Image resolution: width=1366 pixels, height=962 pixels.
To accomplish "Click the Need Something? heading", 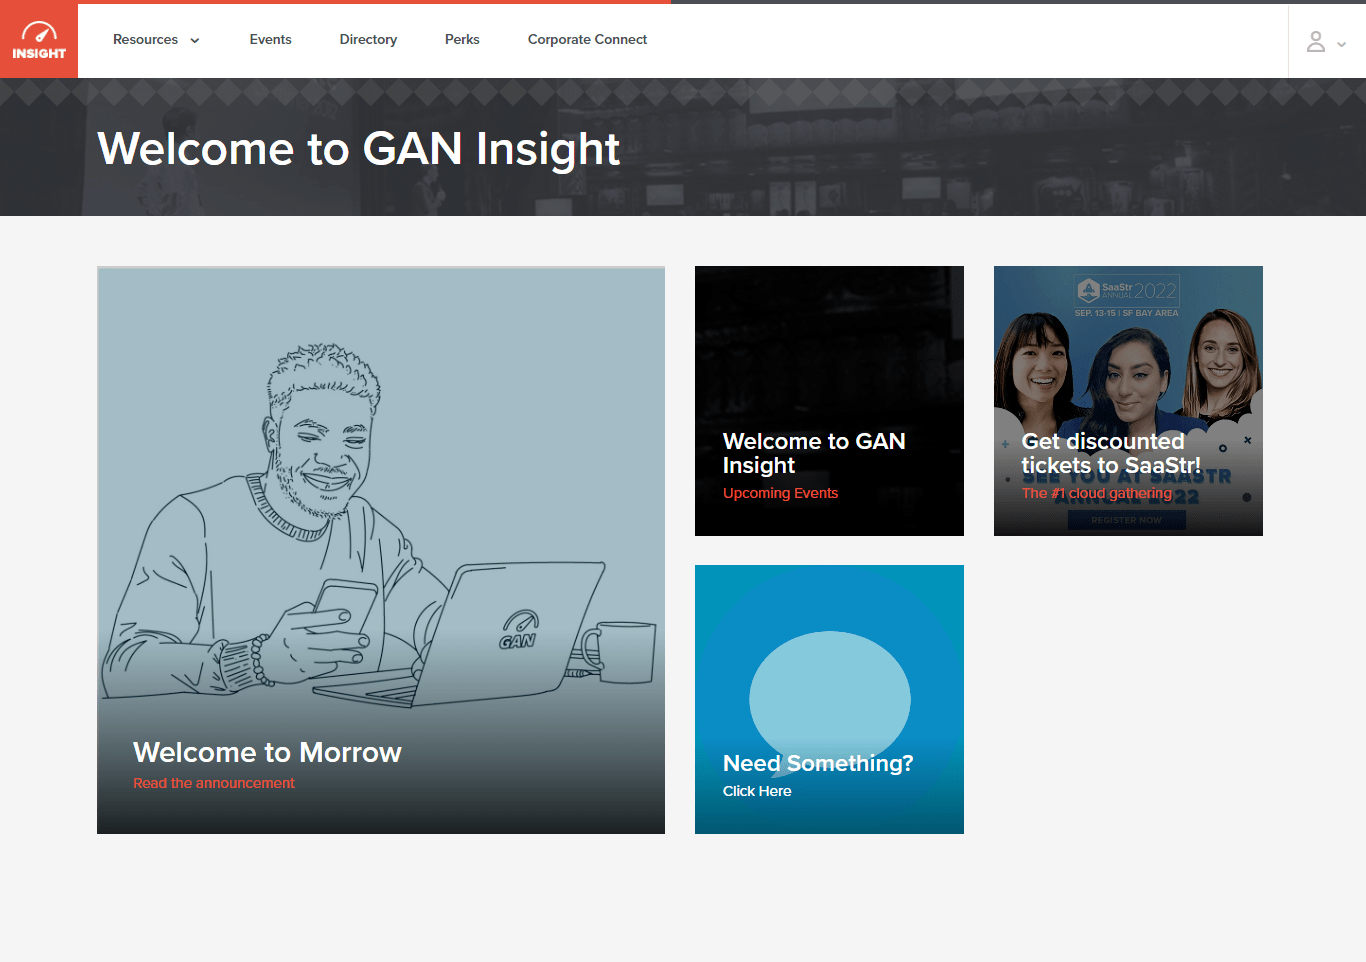I will (818, 763).
